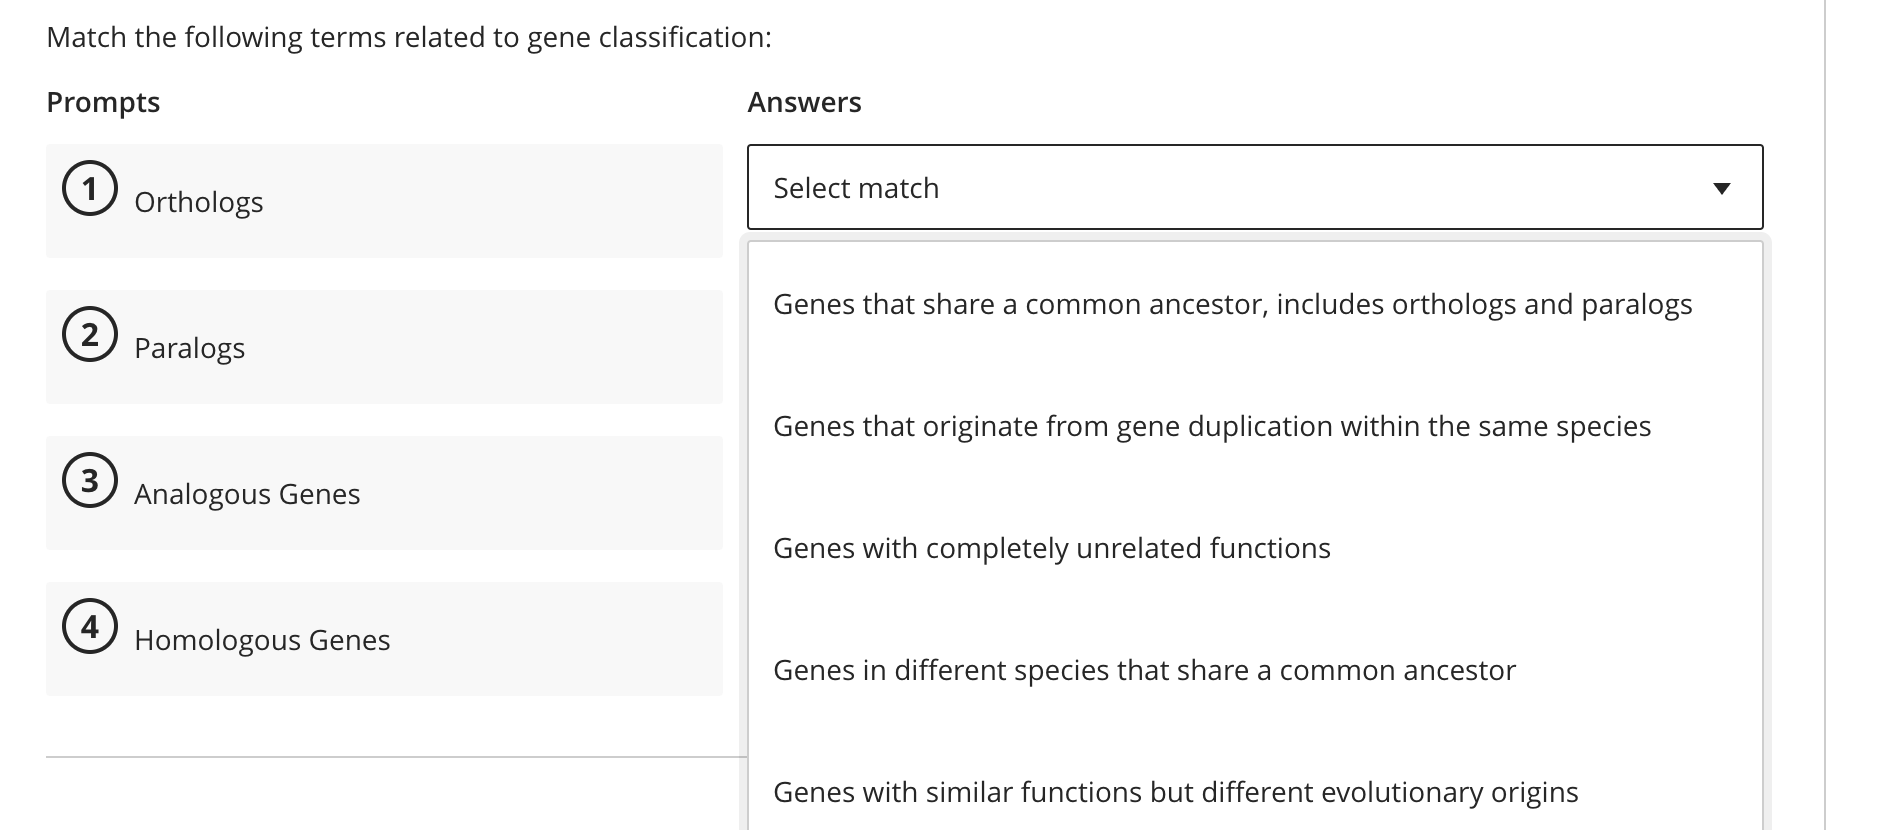Select 'Genes in different species that share a common ancestor'
The width and height of the screenshot is (1888, 830).
coord(1145,670)
